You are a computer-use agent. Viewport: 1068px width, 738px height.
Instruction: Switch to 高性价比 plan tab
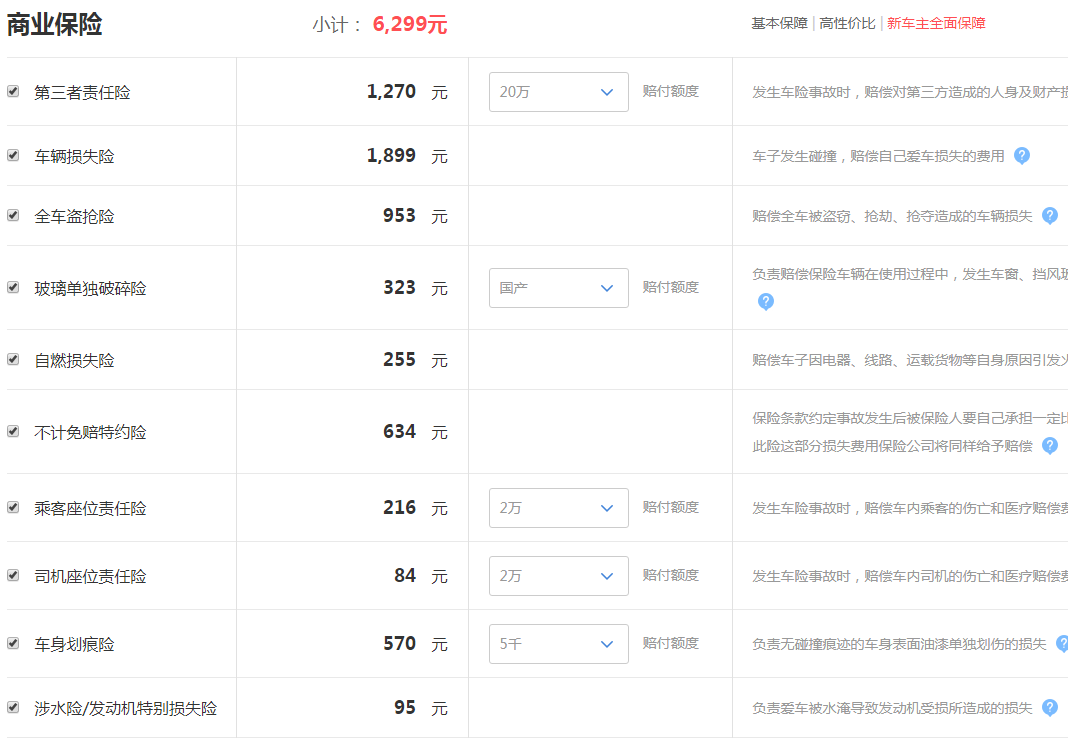847,23
